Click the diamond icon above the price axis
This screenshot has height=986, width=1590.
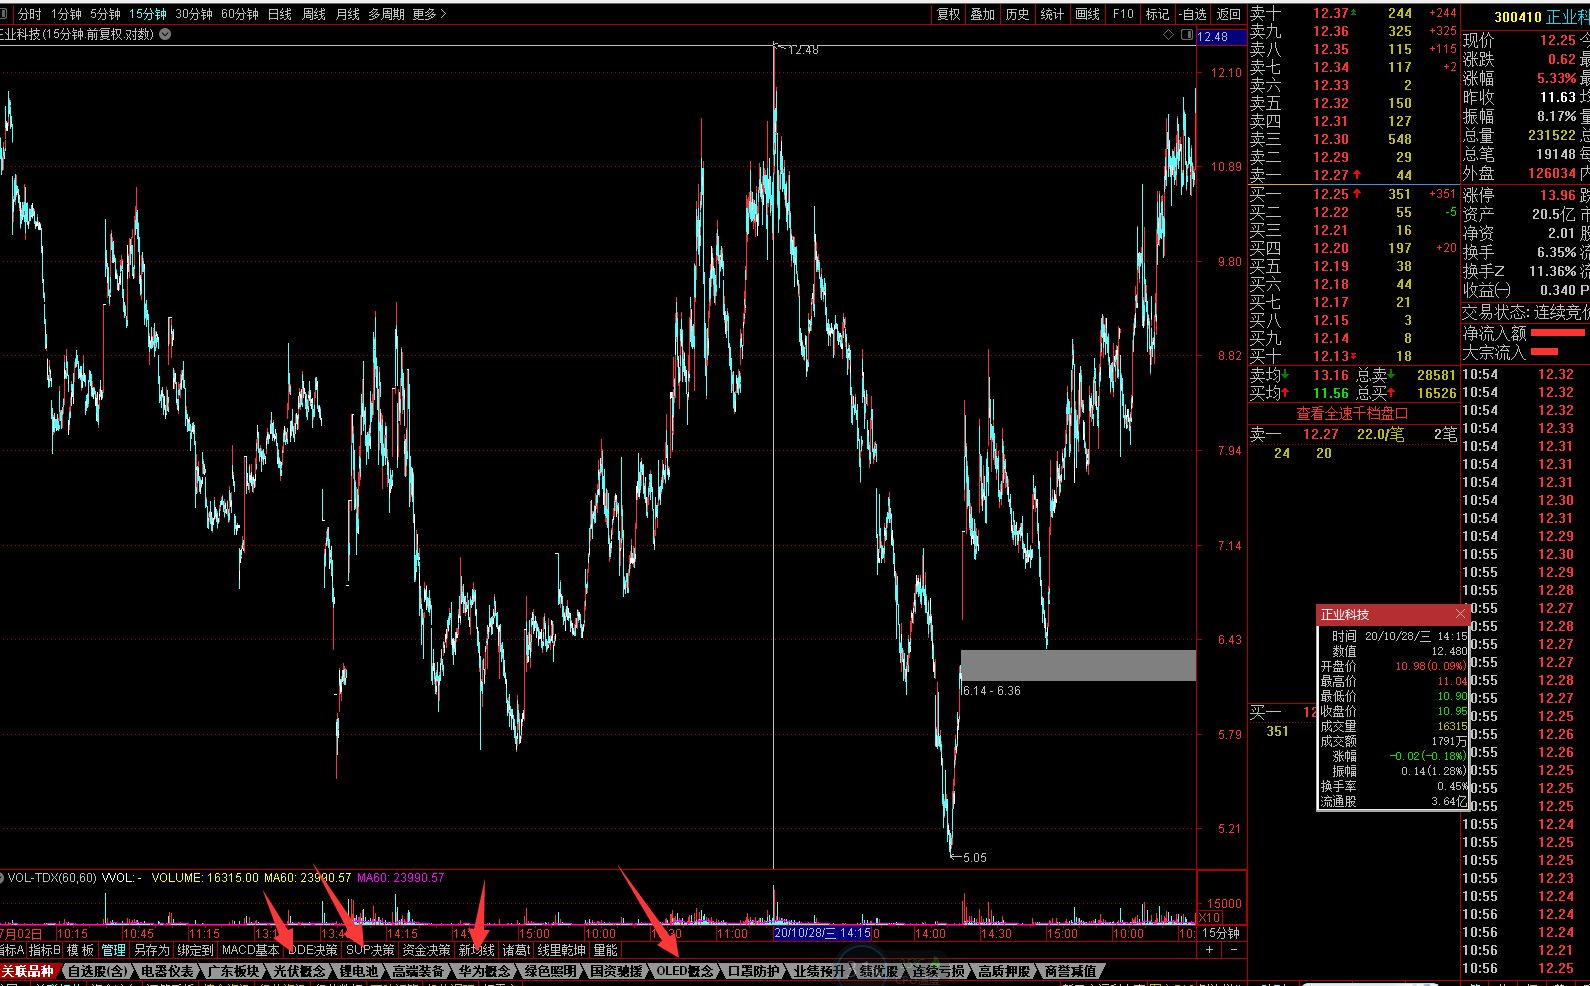point(1168,34)
